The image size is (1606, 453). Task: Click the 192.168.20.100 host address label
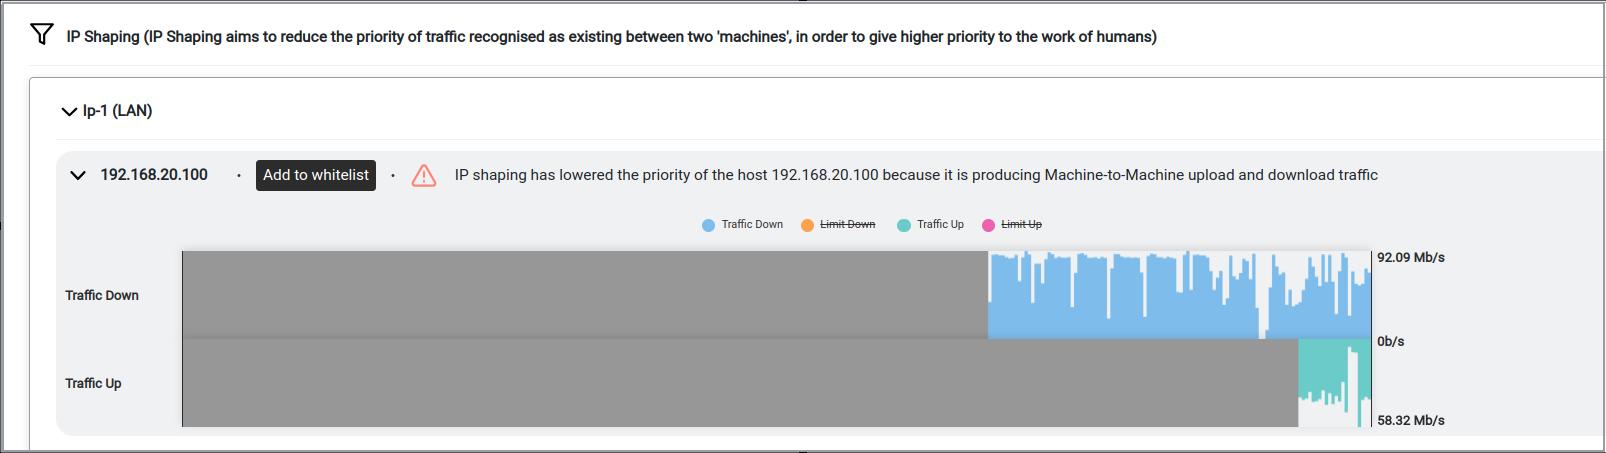154,175
